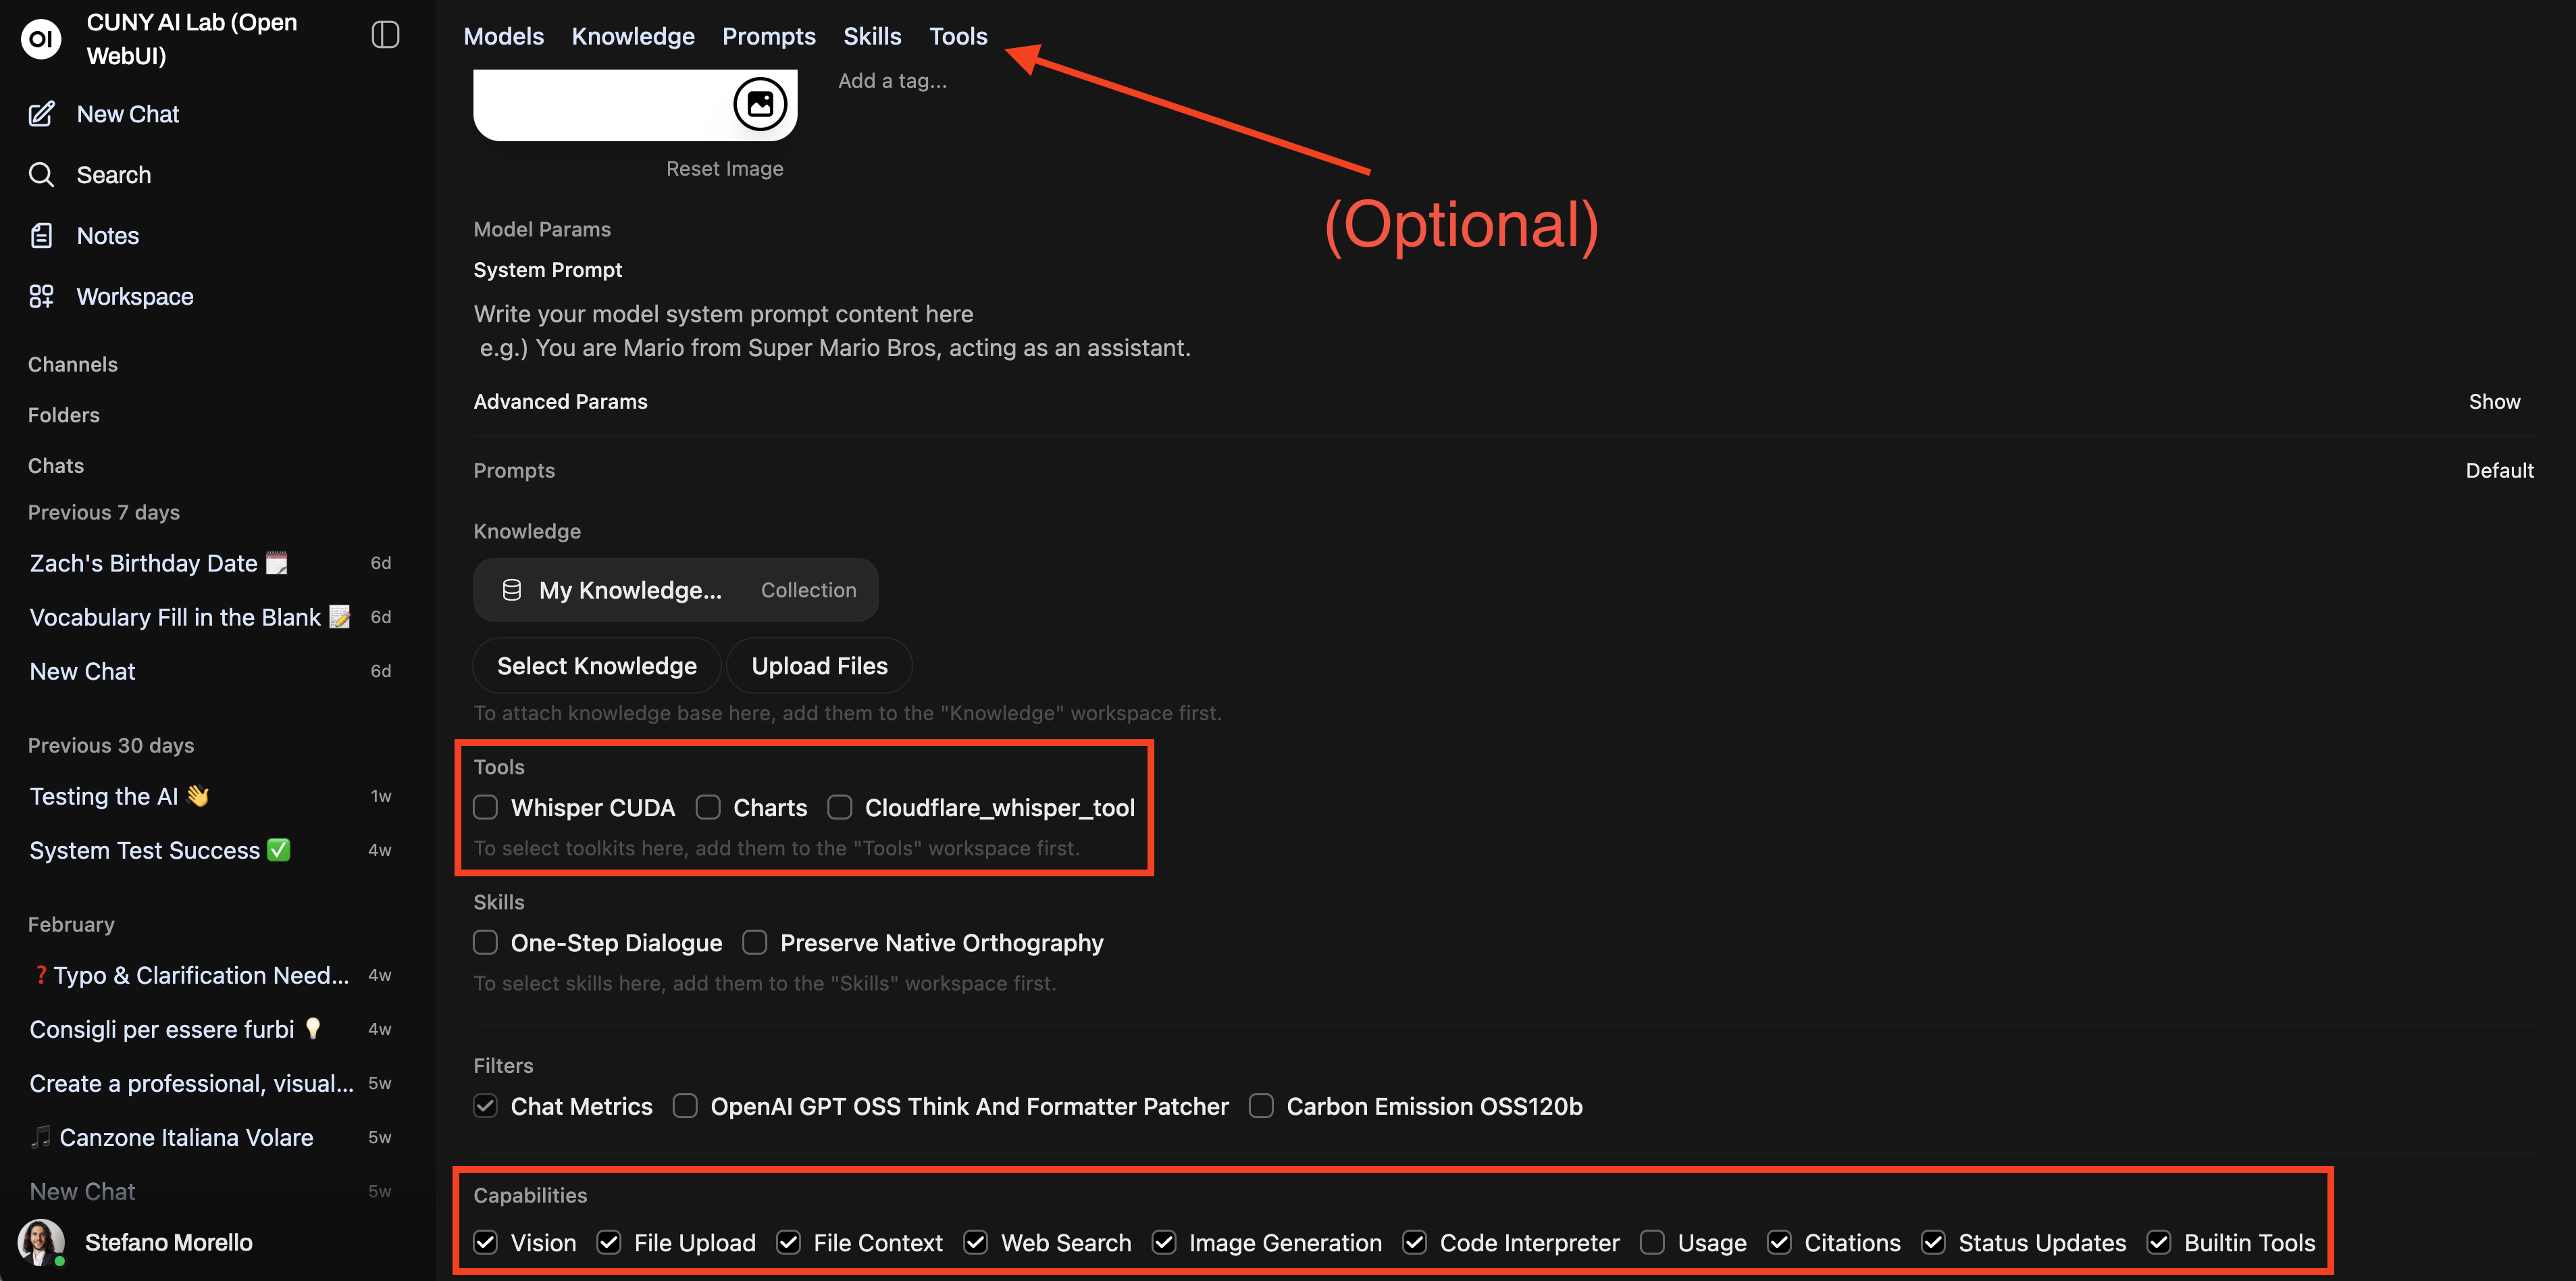Image resolution: width=2576 pixels, height=1281 pixels.
Task: Click the Open WebUI logo
Action: [x=40, y=39]
